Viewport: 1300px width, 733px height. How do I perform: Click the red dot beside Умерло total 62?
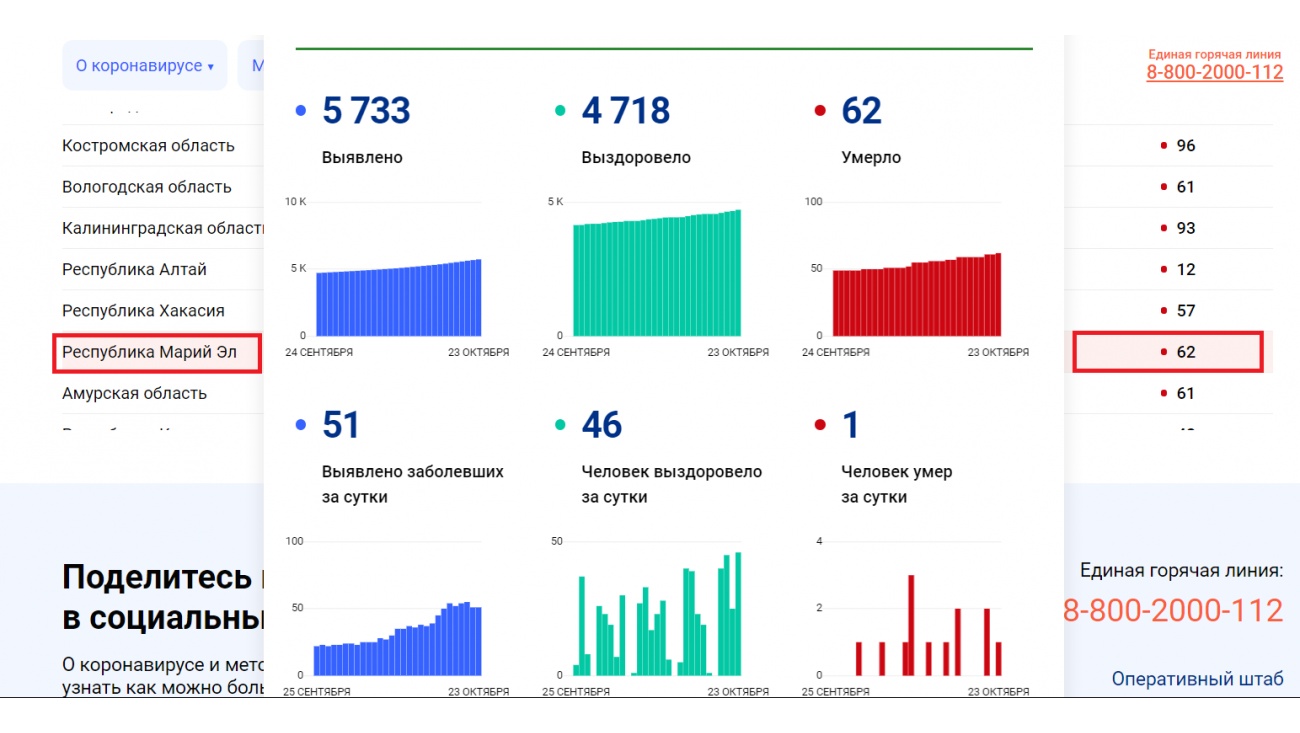(x=821, y=111)
